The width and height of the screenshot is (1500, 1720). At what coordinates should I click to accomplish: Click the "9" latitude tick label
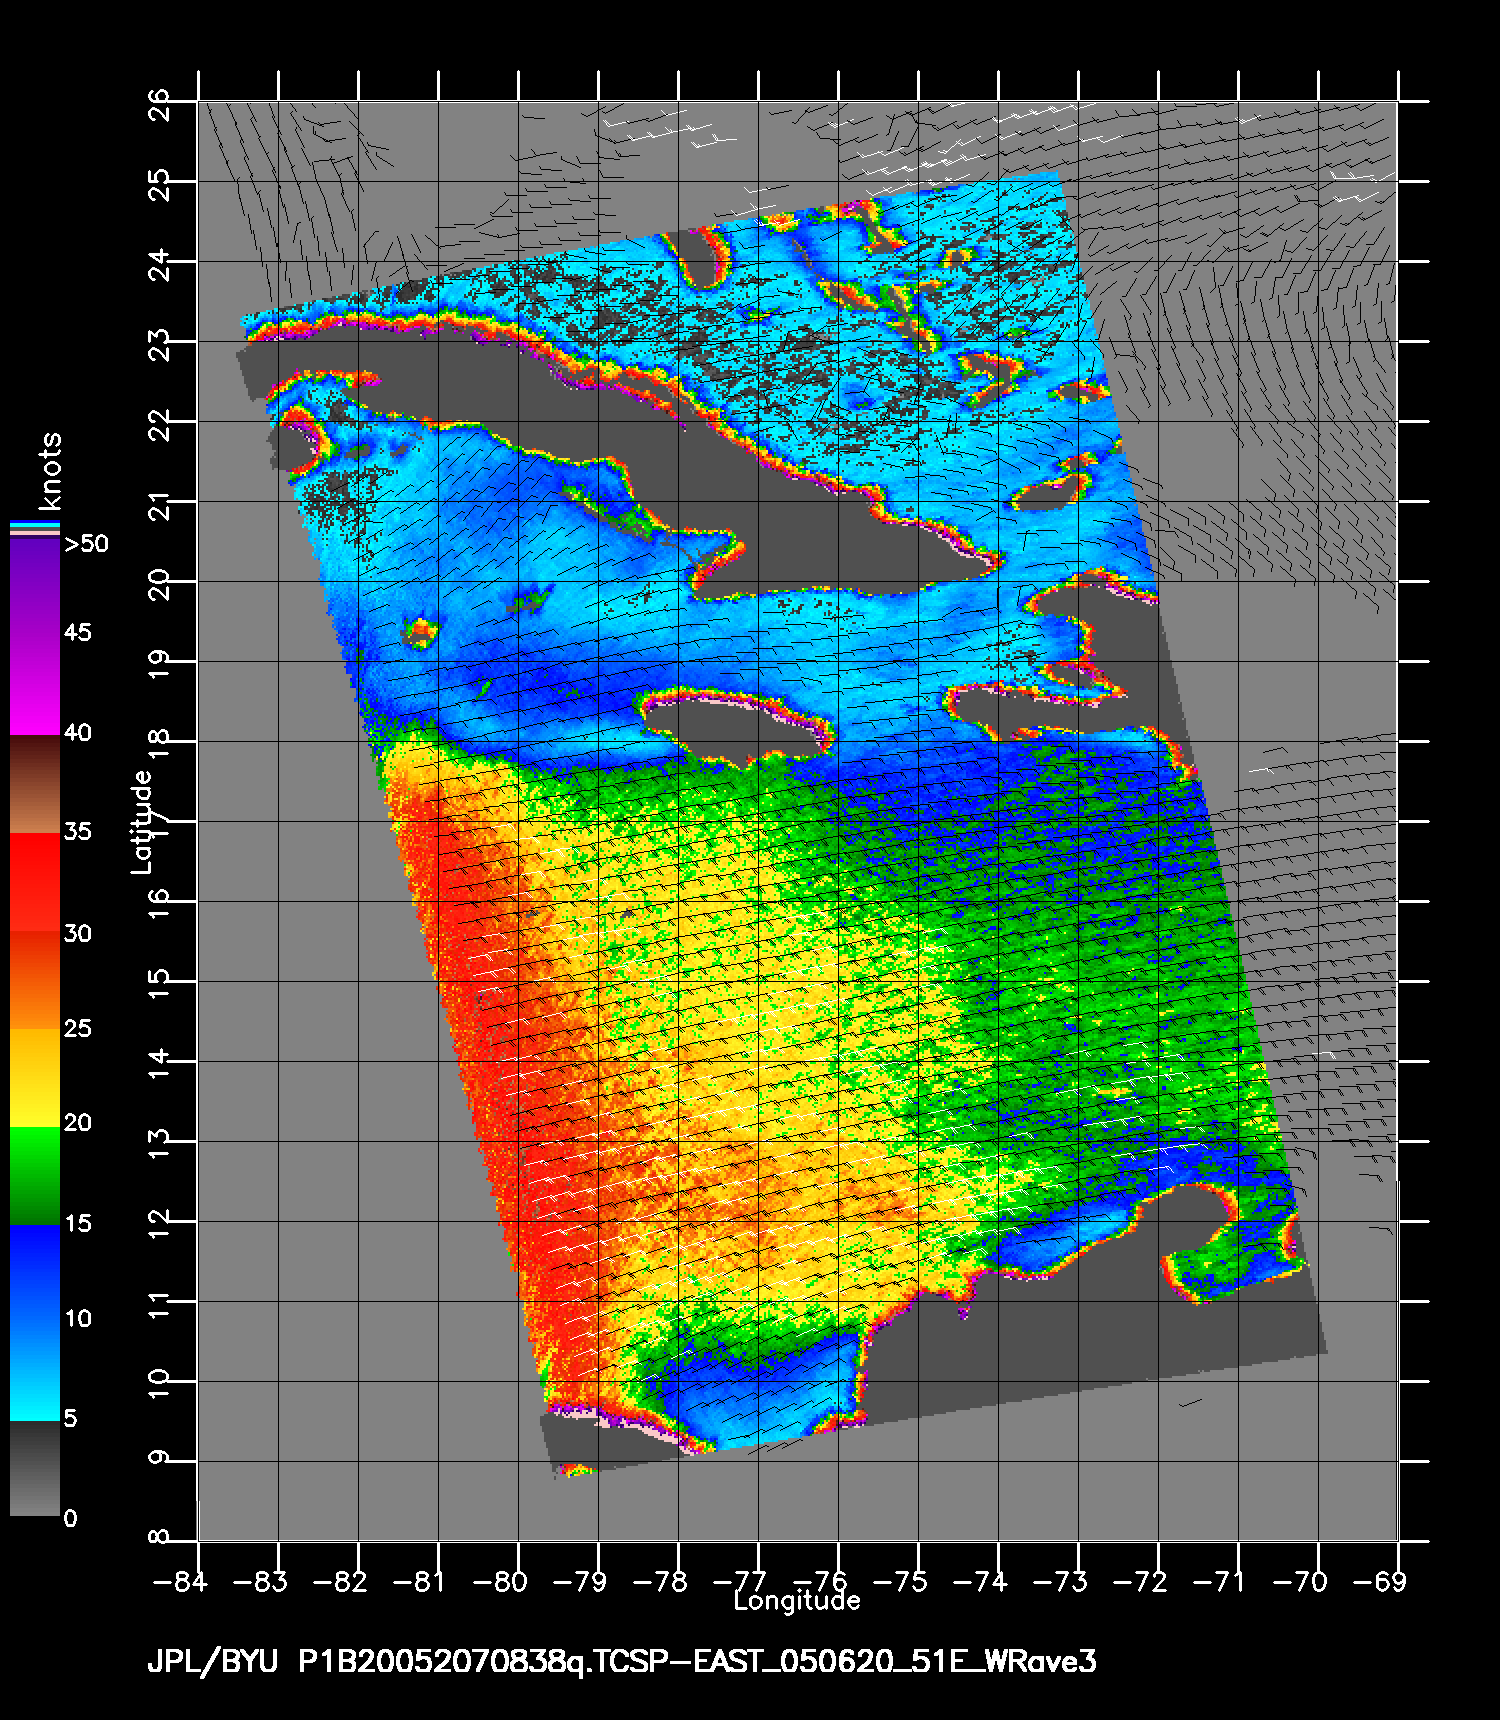(x=159, y=1457)
